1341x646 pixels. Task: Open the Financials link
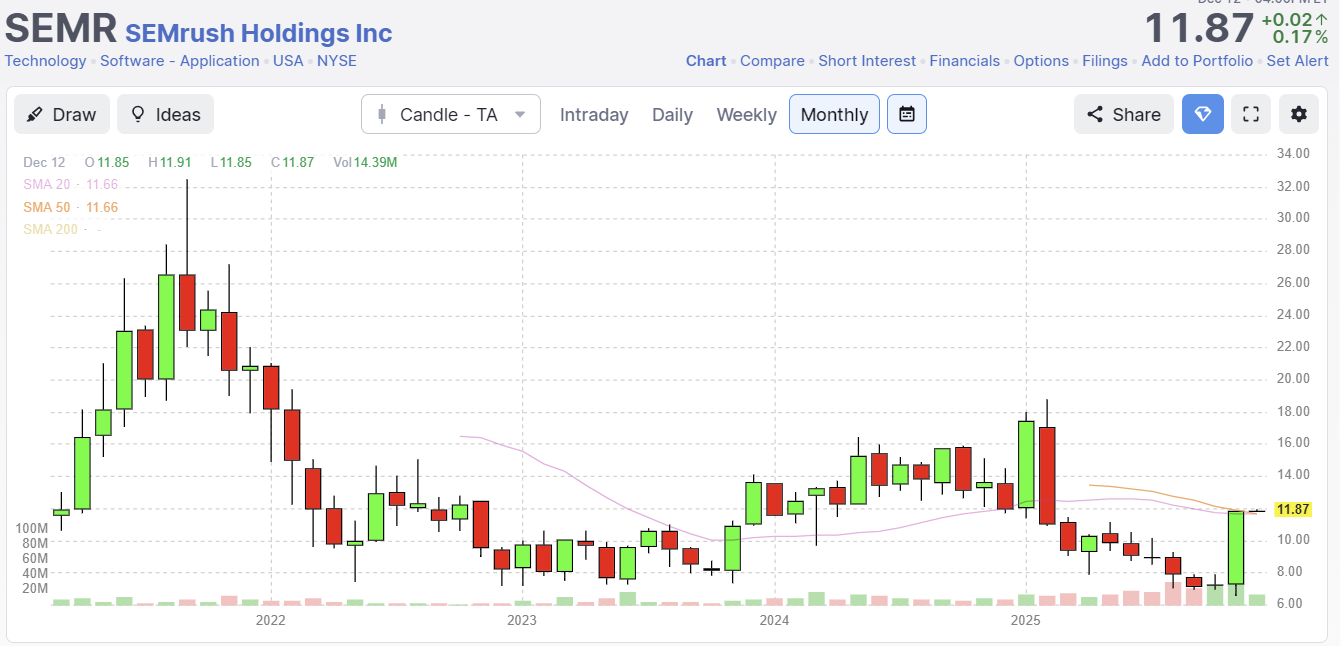click(964, 61)
